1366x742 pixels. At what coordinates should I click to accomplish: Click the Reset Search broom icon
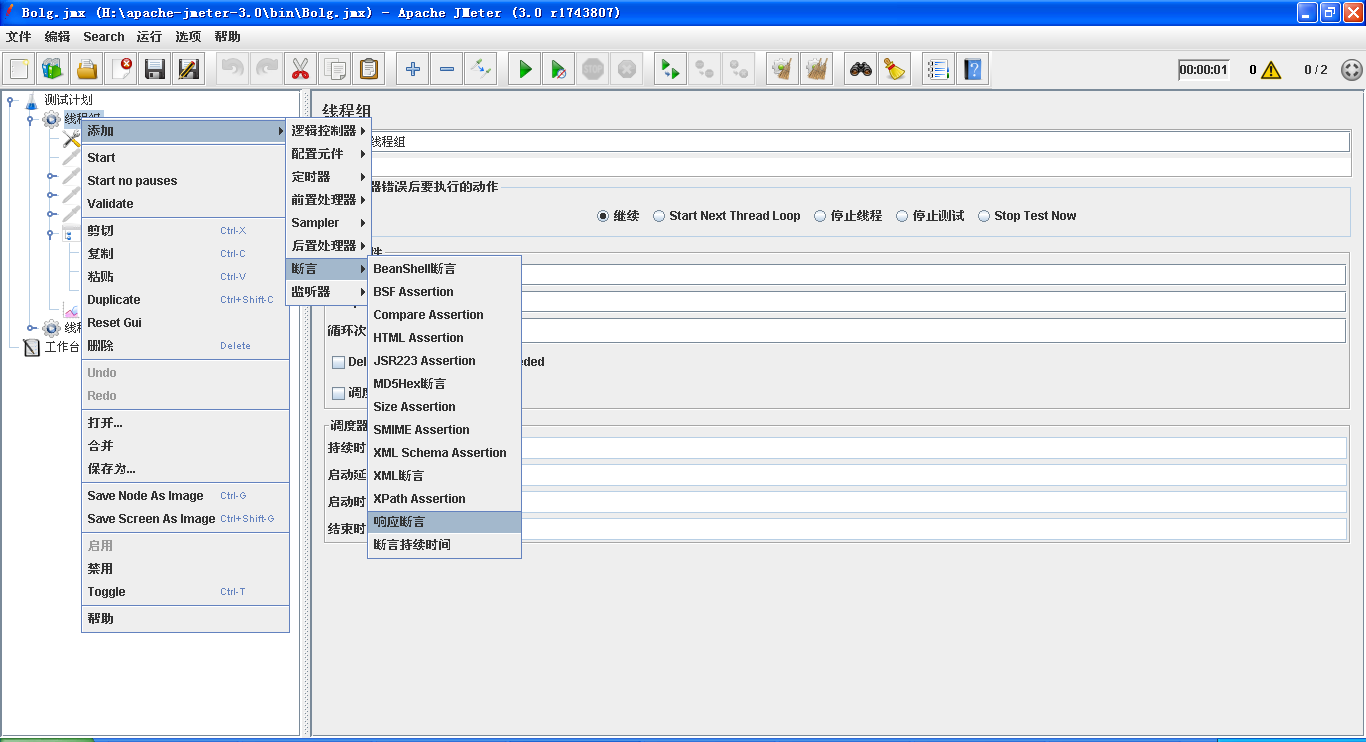(895, 69)
